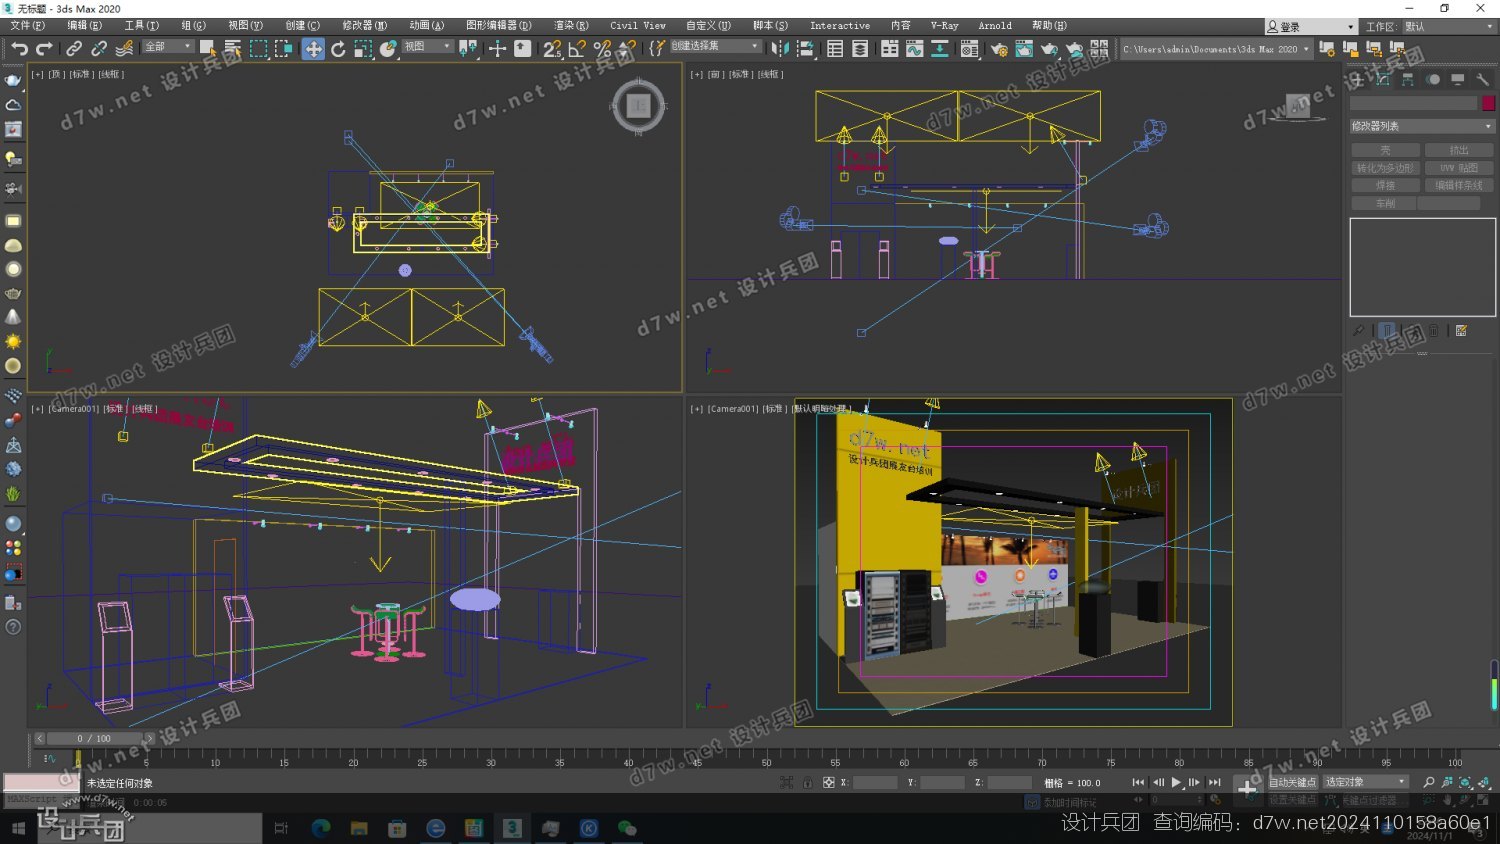Open the 渲染(R) menu

pos(571,26)
